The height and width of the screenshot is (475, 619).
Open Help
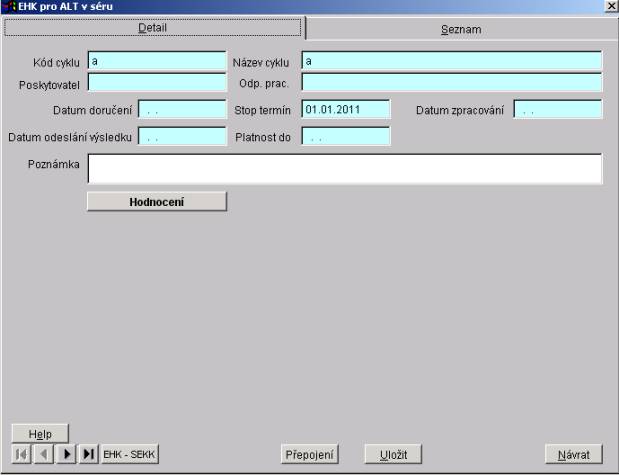(40, 433)
